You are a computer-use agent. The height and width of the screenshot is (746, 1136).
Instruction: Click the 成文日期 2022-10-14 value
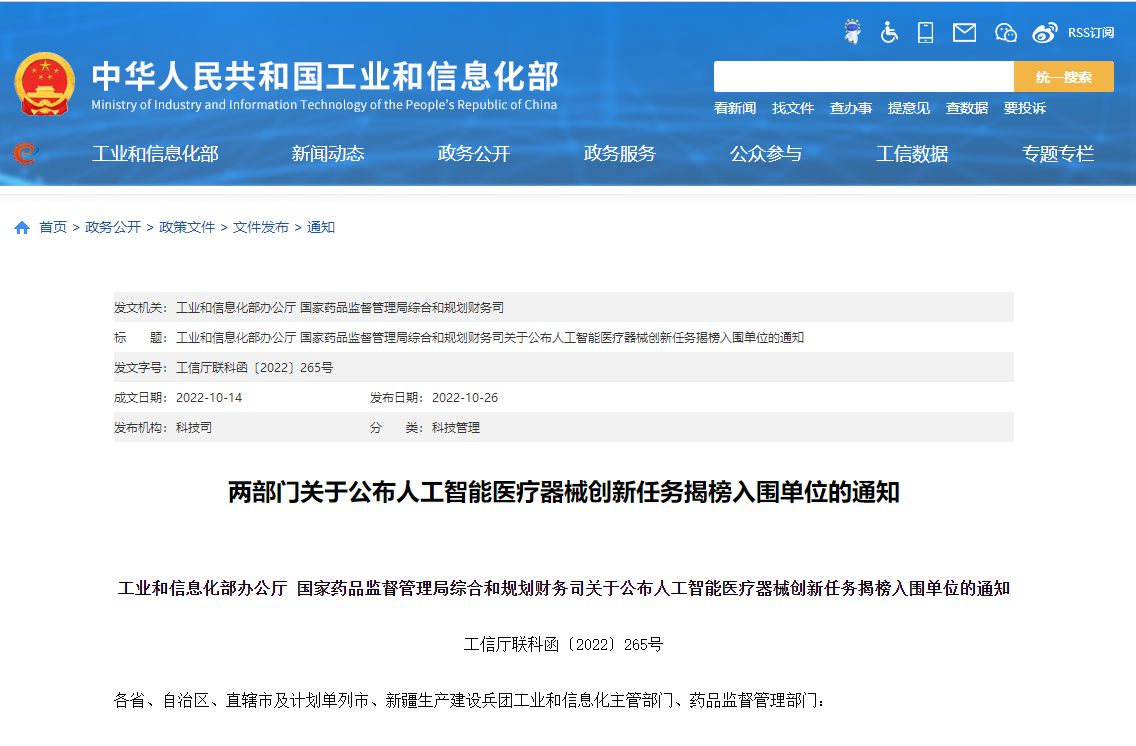point(209,398)
